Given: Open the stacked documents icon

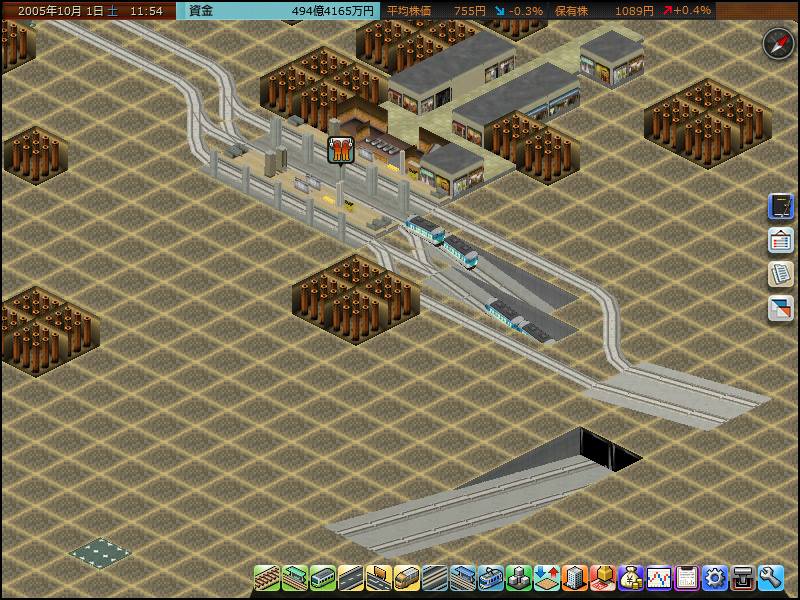Looking at the screenshot, I should [781, 274].
